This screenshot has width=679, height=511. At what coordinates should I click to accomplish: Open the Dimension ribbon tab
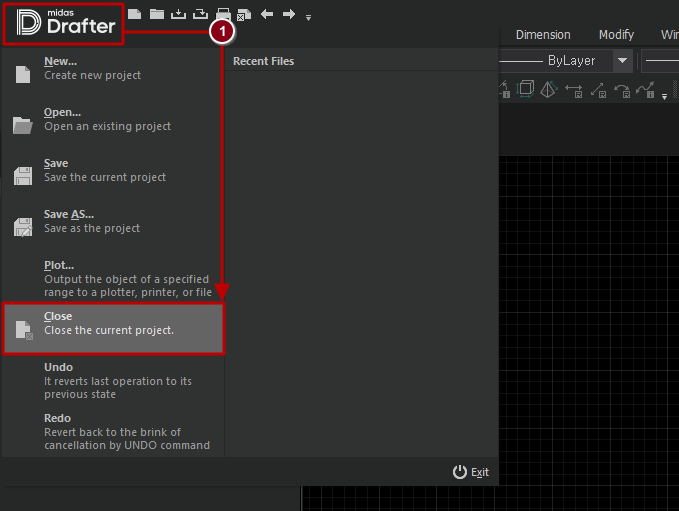point(543,35)
